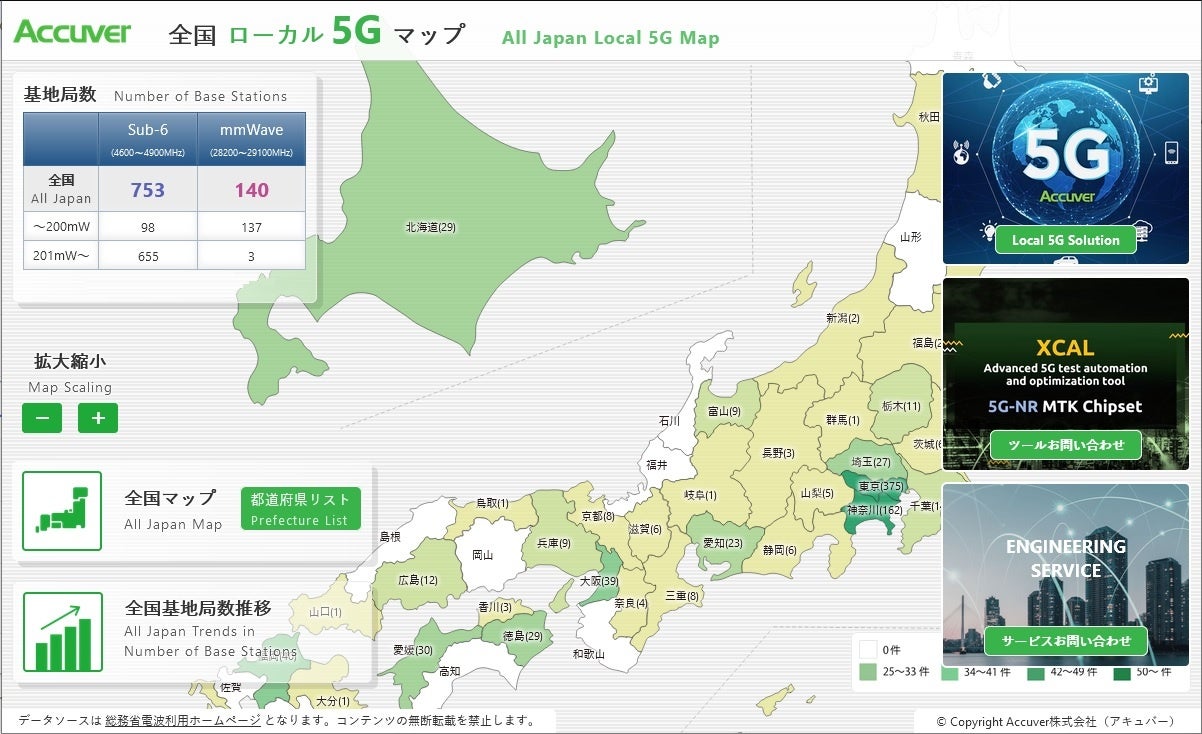Select Kagawa (香川 3) on the map
Viewport: 1202px width, 734px height.
coord(495,607)
